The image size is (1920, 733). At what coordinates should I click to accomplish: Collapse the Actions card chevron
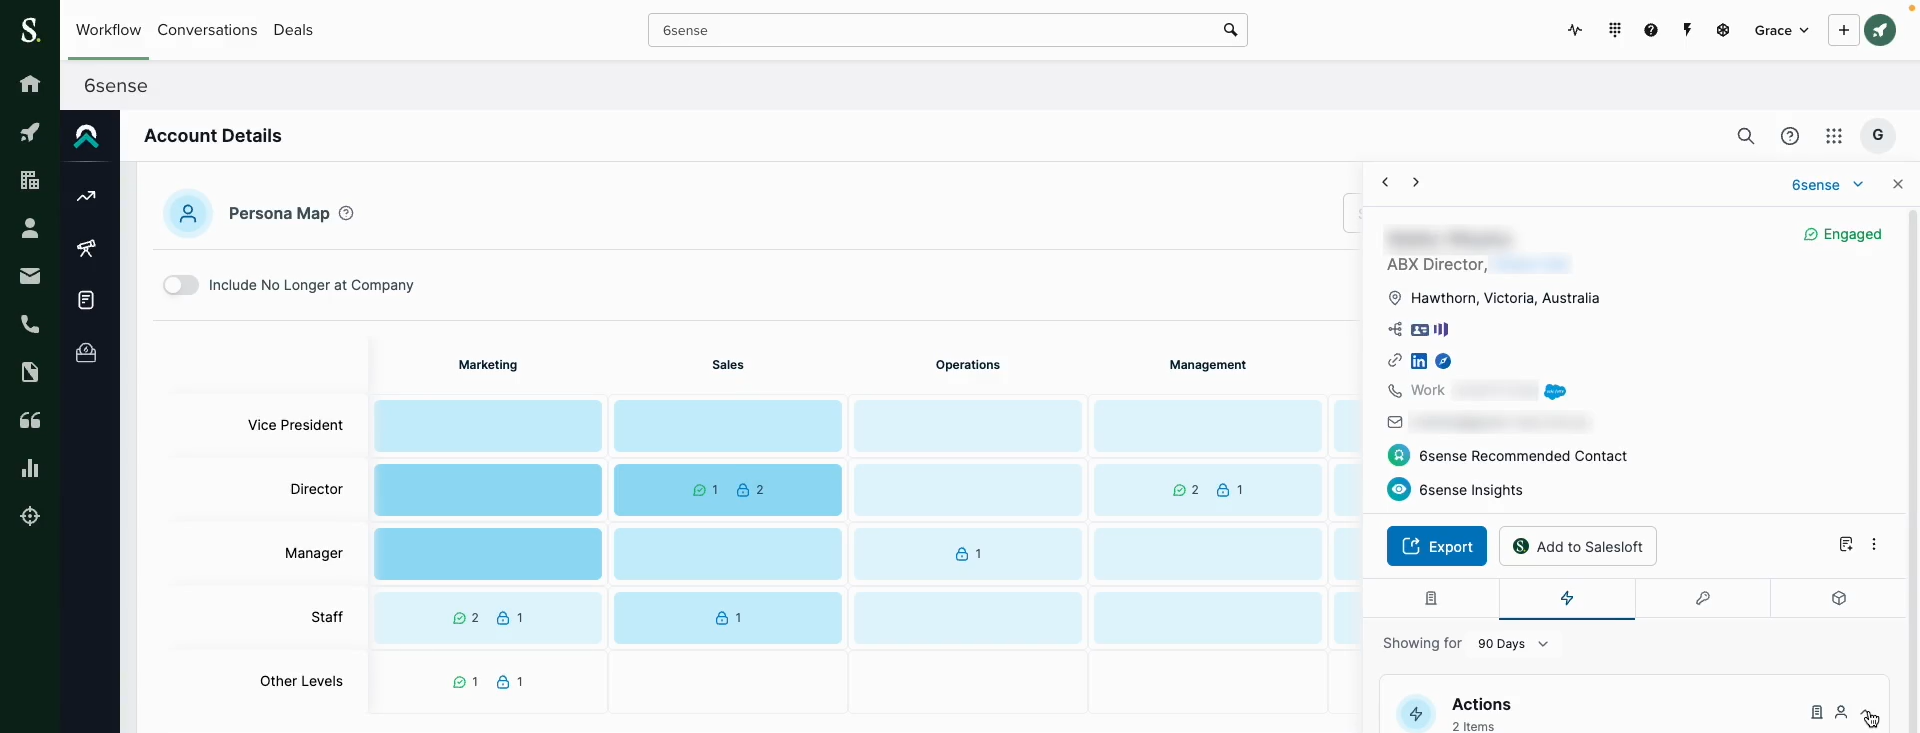pyautogui.click(x=1866, y=713)
